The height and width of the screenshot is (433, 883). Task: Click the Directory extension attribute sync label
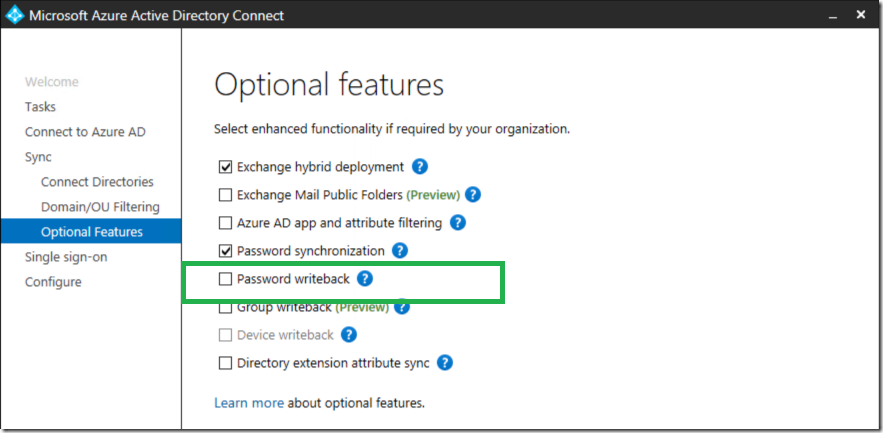tap(333, 363)
